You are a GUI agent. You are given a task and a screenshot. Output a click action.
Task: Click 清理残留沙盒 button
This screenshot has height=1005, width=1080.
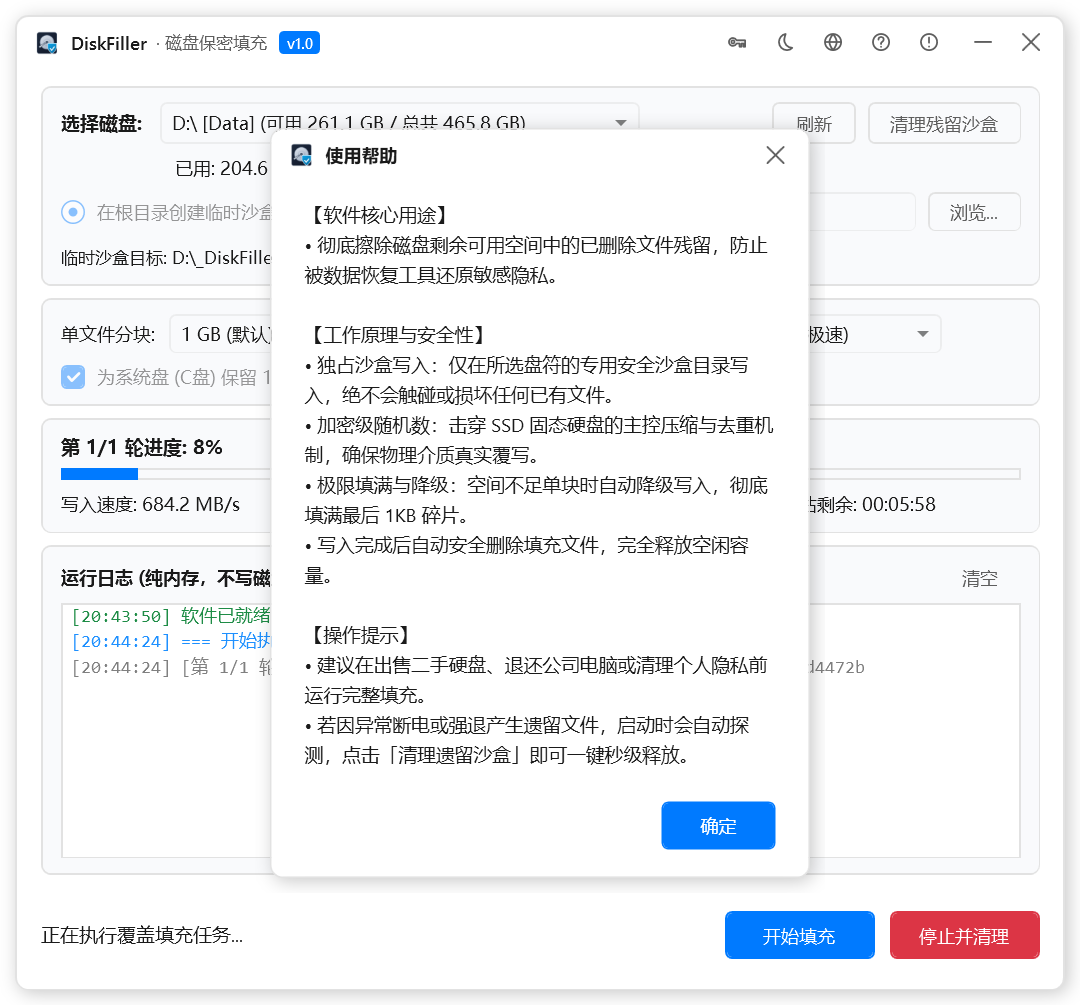pos(944,123)
